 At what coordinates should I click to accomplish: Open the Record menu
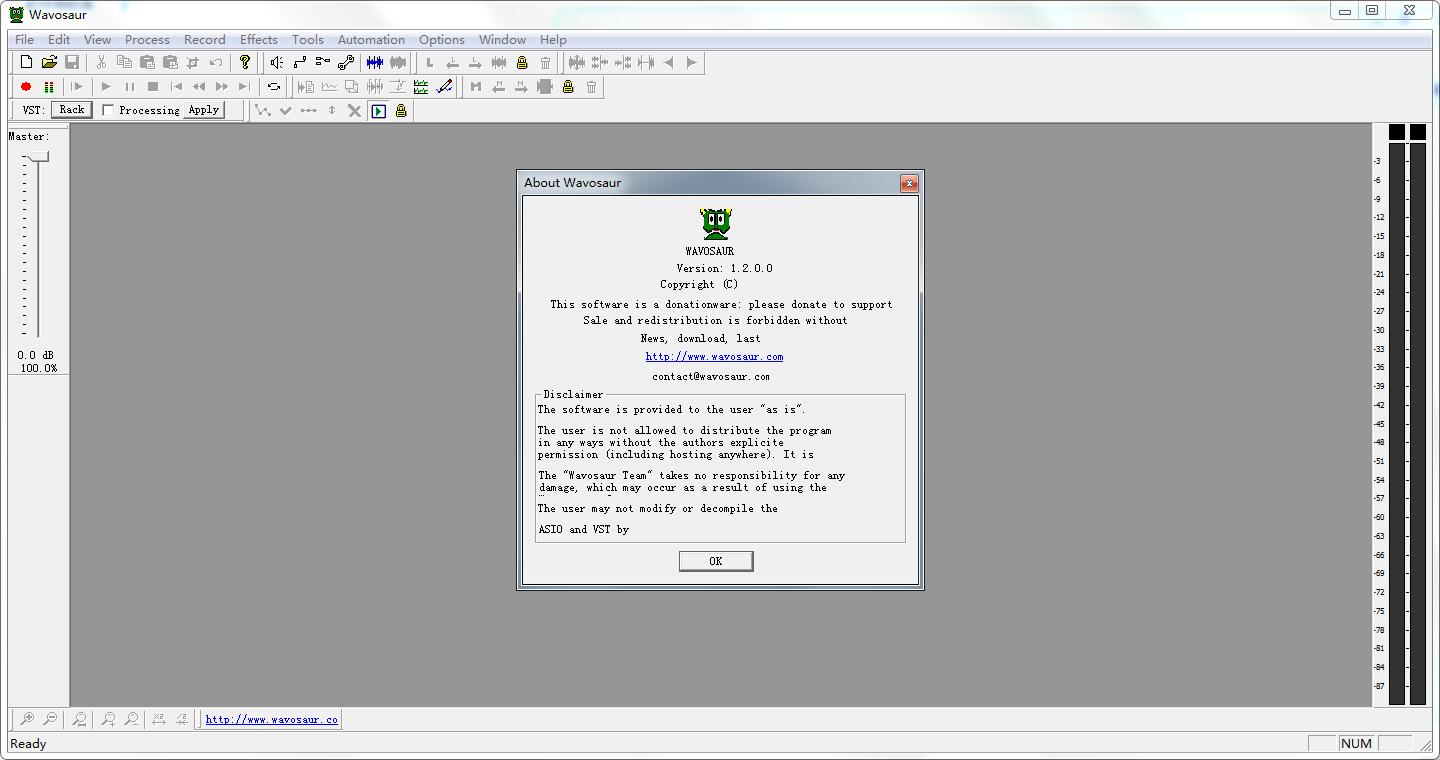tap(204, 40)
